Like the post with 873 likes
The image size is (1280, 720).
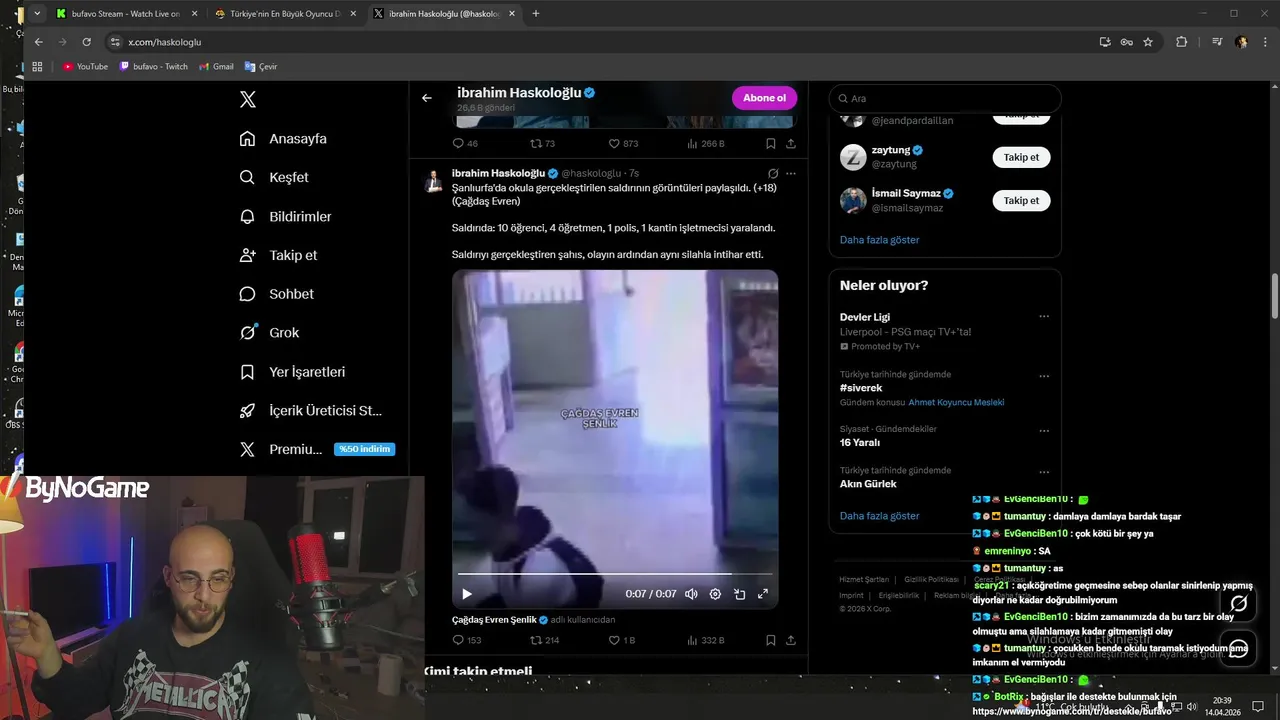pos(623,144)
